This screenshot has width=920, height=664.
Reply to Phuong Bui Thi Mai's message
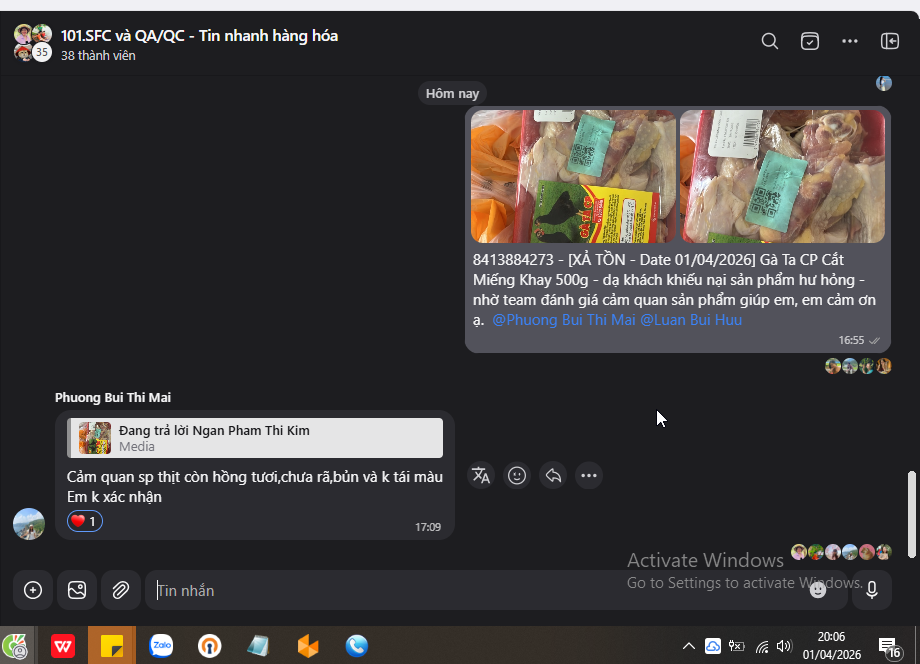coord(553,476)
